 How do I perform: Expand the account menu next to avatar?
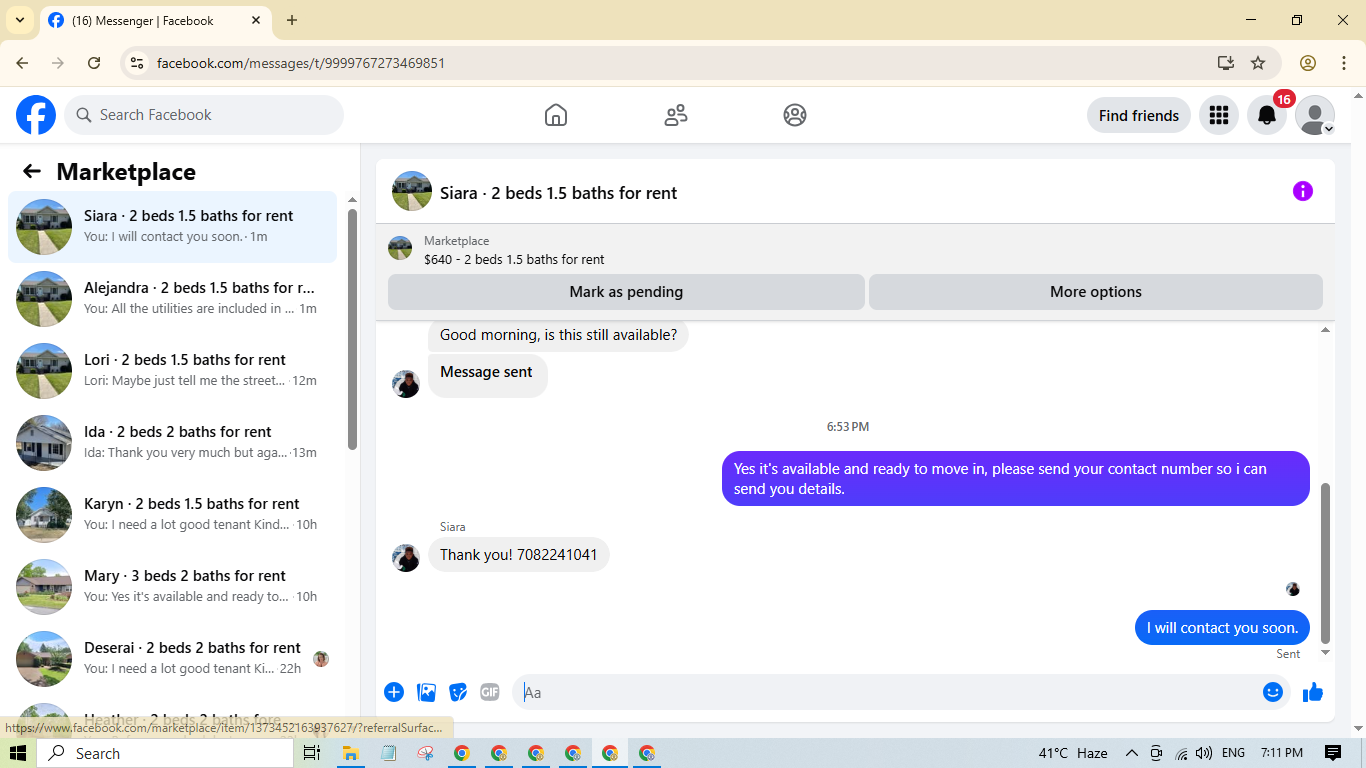(1329, 129)
